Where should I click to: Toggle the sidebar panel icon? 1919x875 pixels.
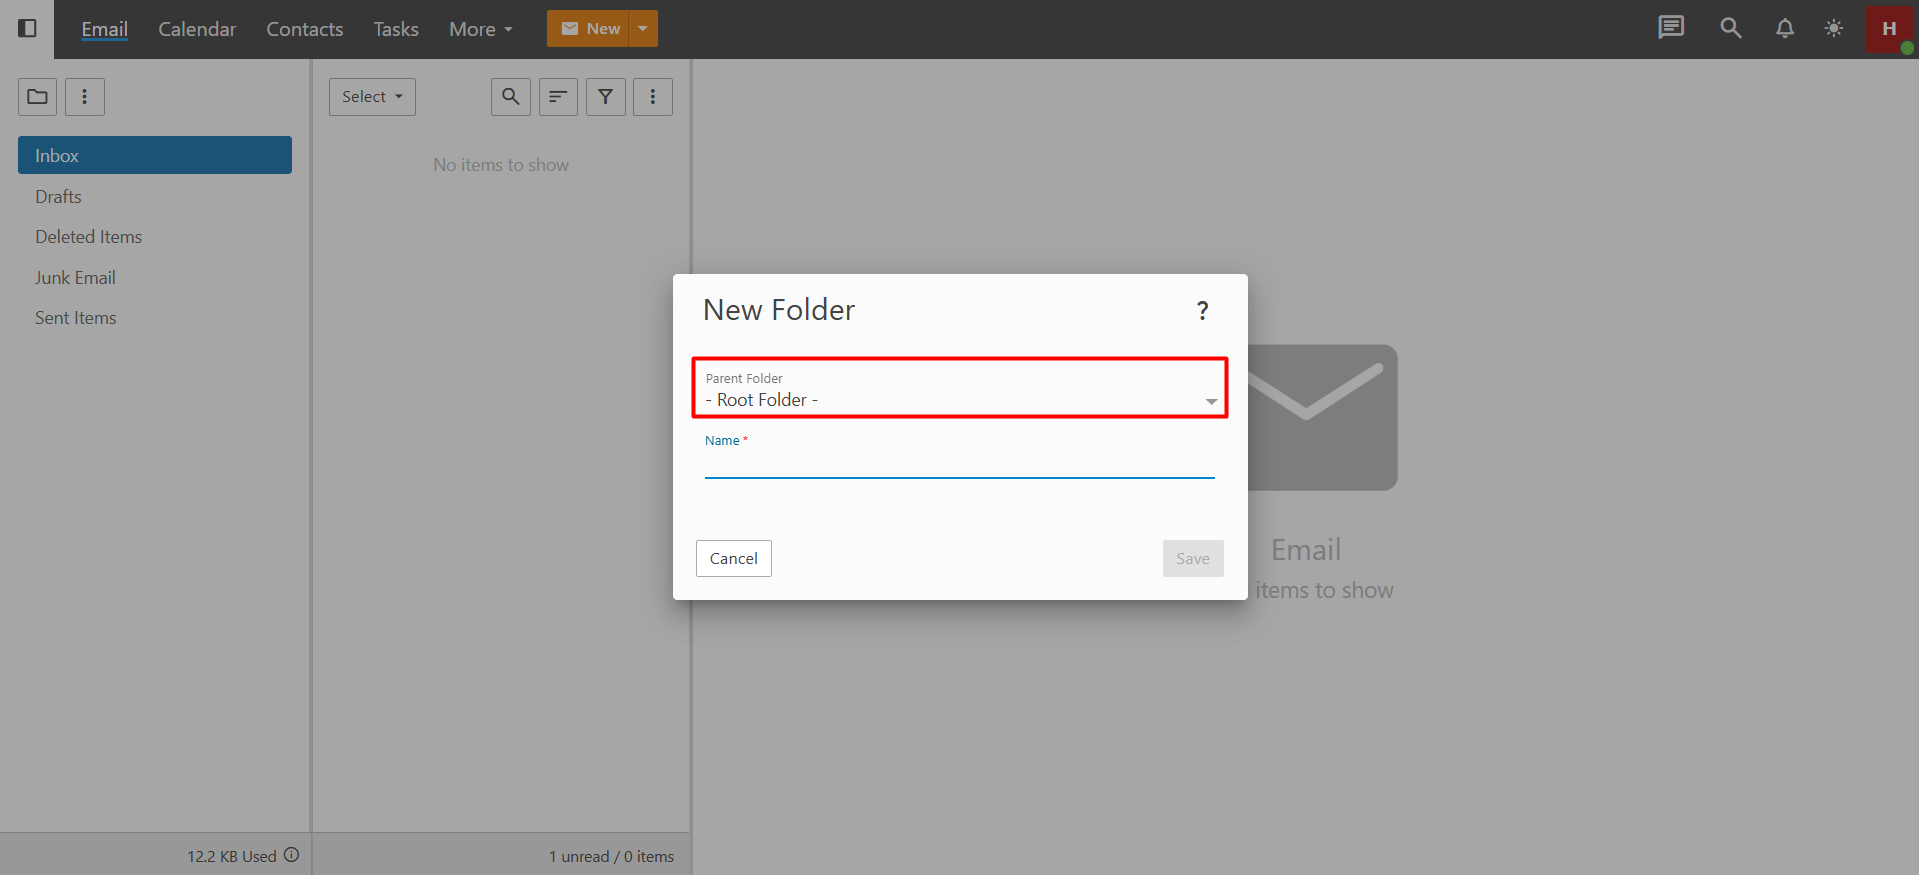pos(28,28)
